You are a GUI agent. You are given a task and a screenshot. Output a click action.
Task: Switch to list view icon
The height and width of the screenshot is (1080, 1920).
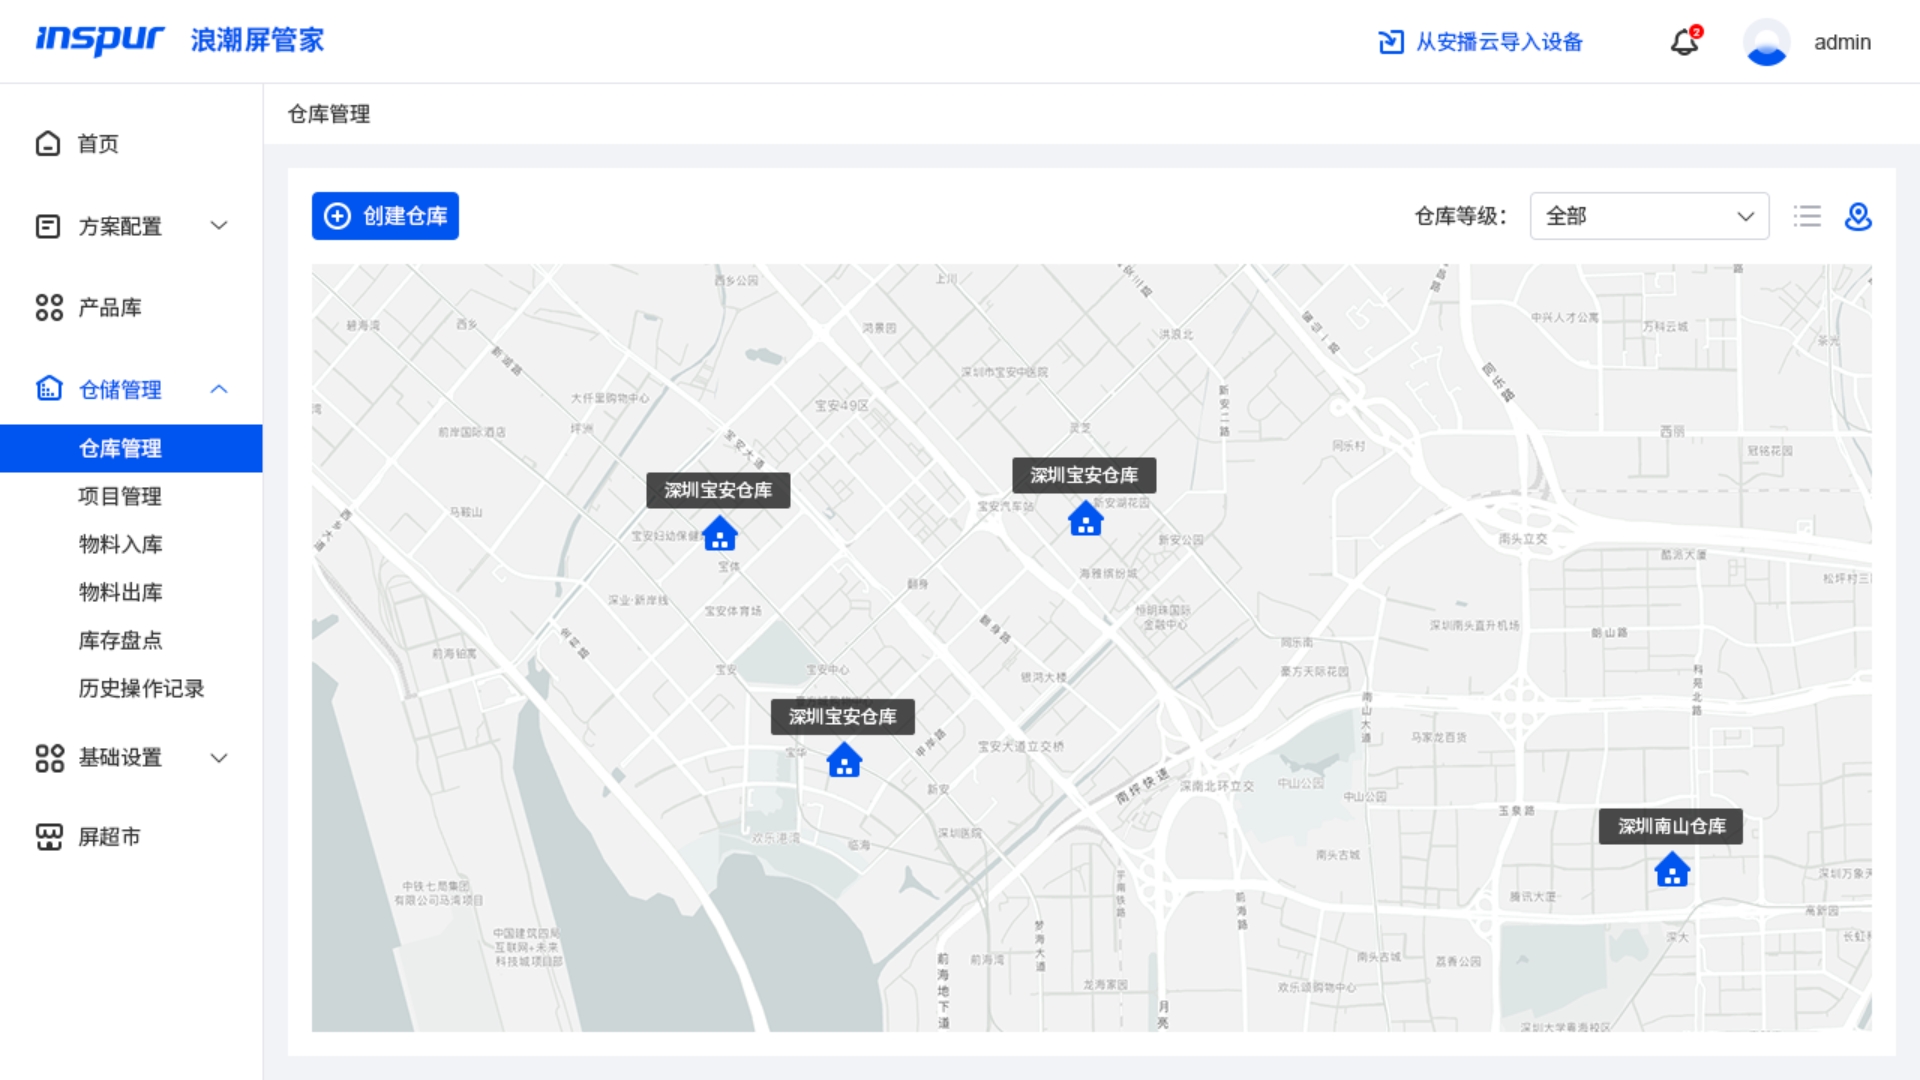(x=1807, y=216)
